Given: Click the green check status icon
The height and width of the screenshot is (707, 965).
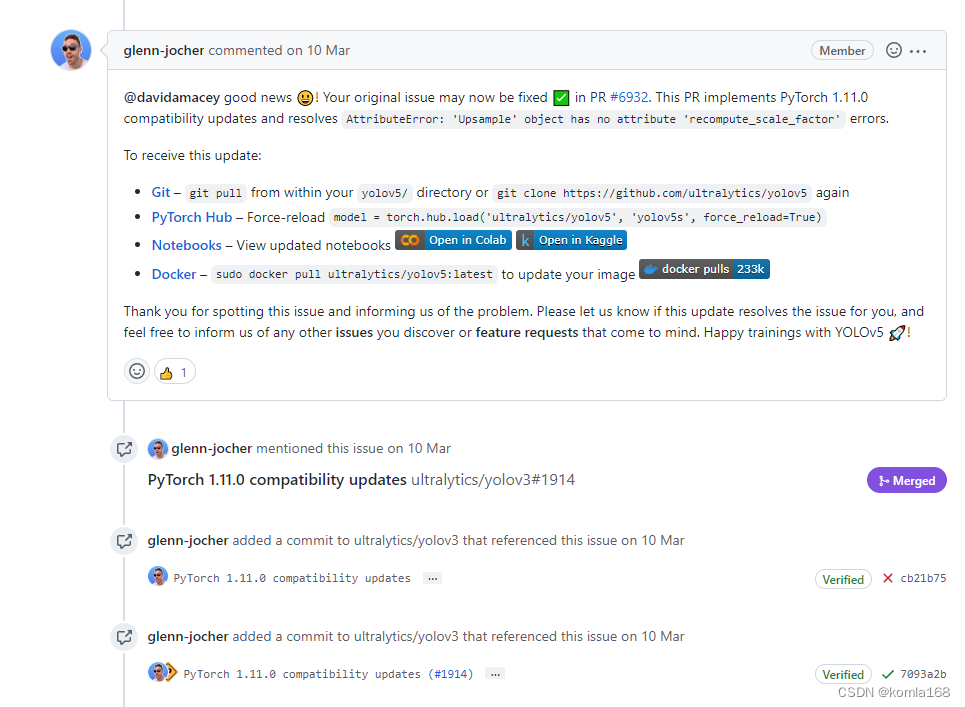Looking at the screenshot, I should (x=888, y=674).
